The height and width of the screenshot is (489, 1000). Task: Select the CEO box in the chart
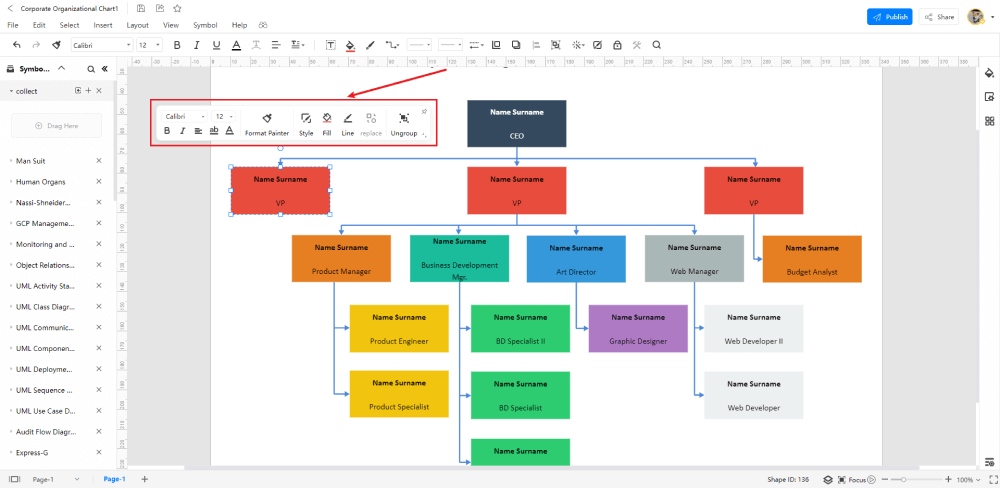click(517, 124)
